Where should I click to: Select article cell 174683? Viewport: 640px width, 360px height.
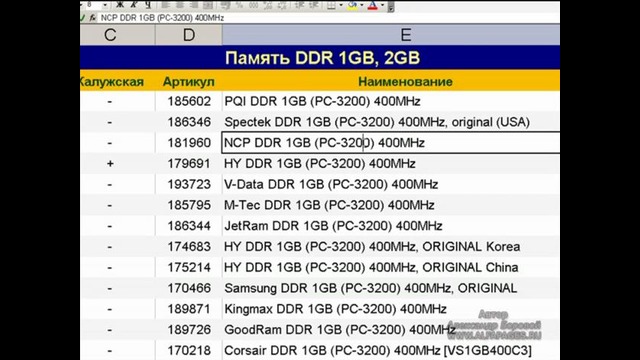click(189, 247)
